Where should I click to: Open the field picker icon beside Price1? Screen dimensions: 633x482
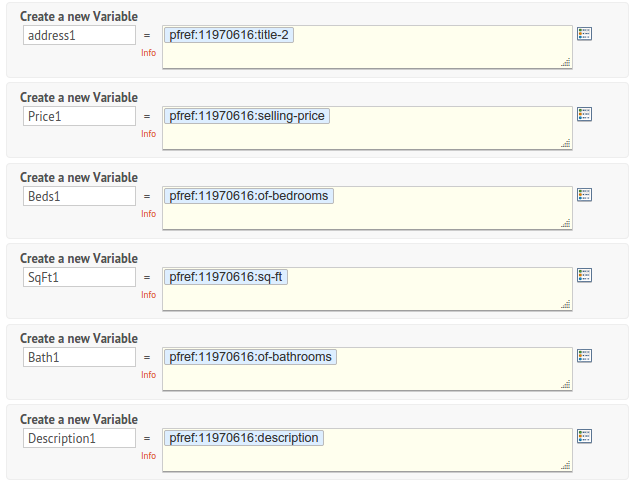tap(585, 114)
